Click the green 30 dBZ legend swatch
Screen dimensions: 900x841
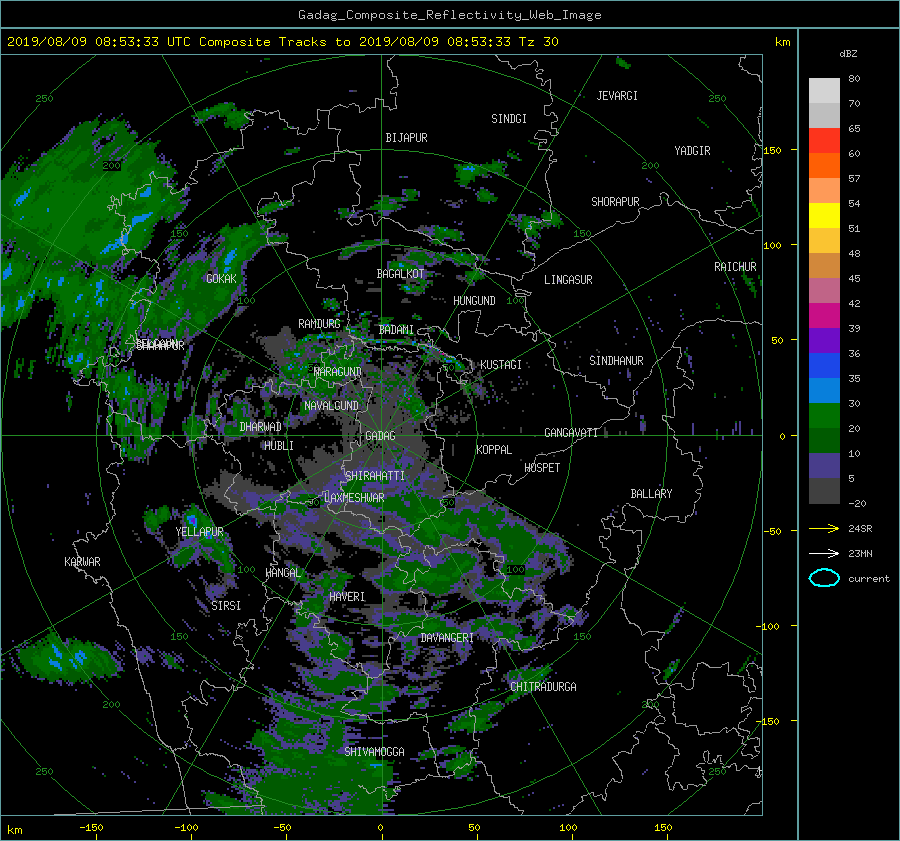click(824, 415)
